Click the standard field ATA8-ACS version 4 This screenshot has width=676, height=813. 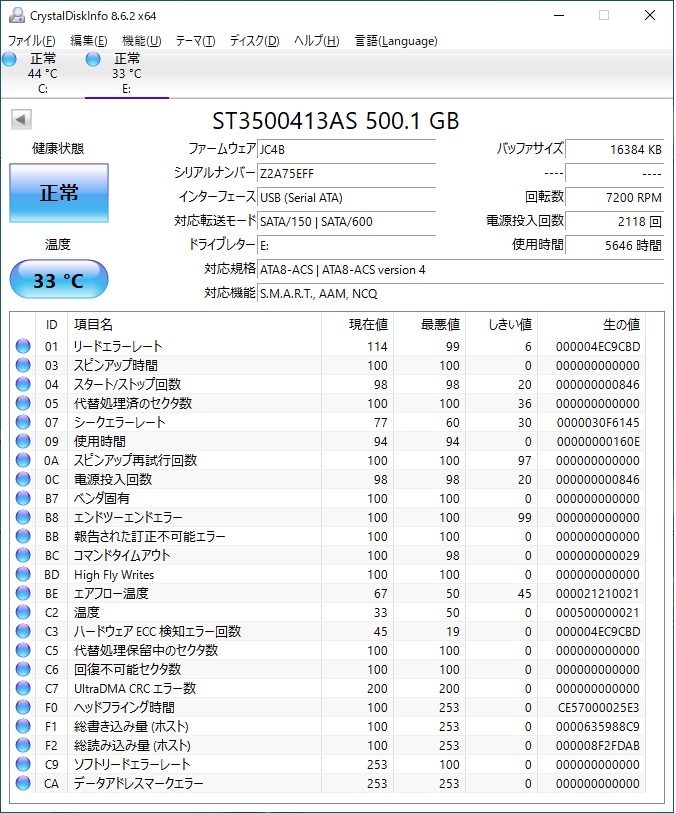point(460,270)
